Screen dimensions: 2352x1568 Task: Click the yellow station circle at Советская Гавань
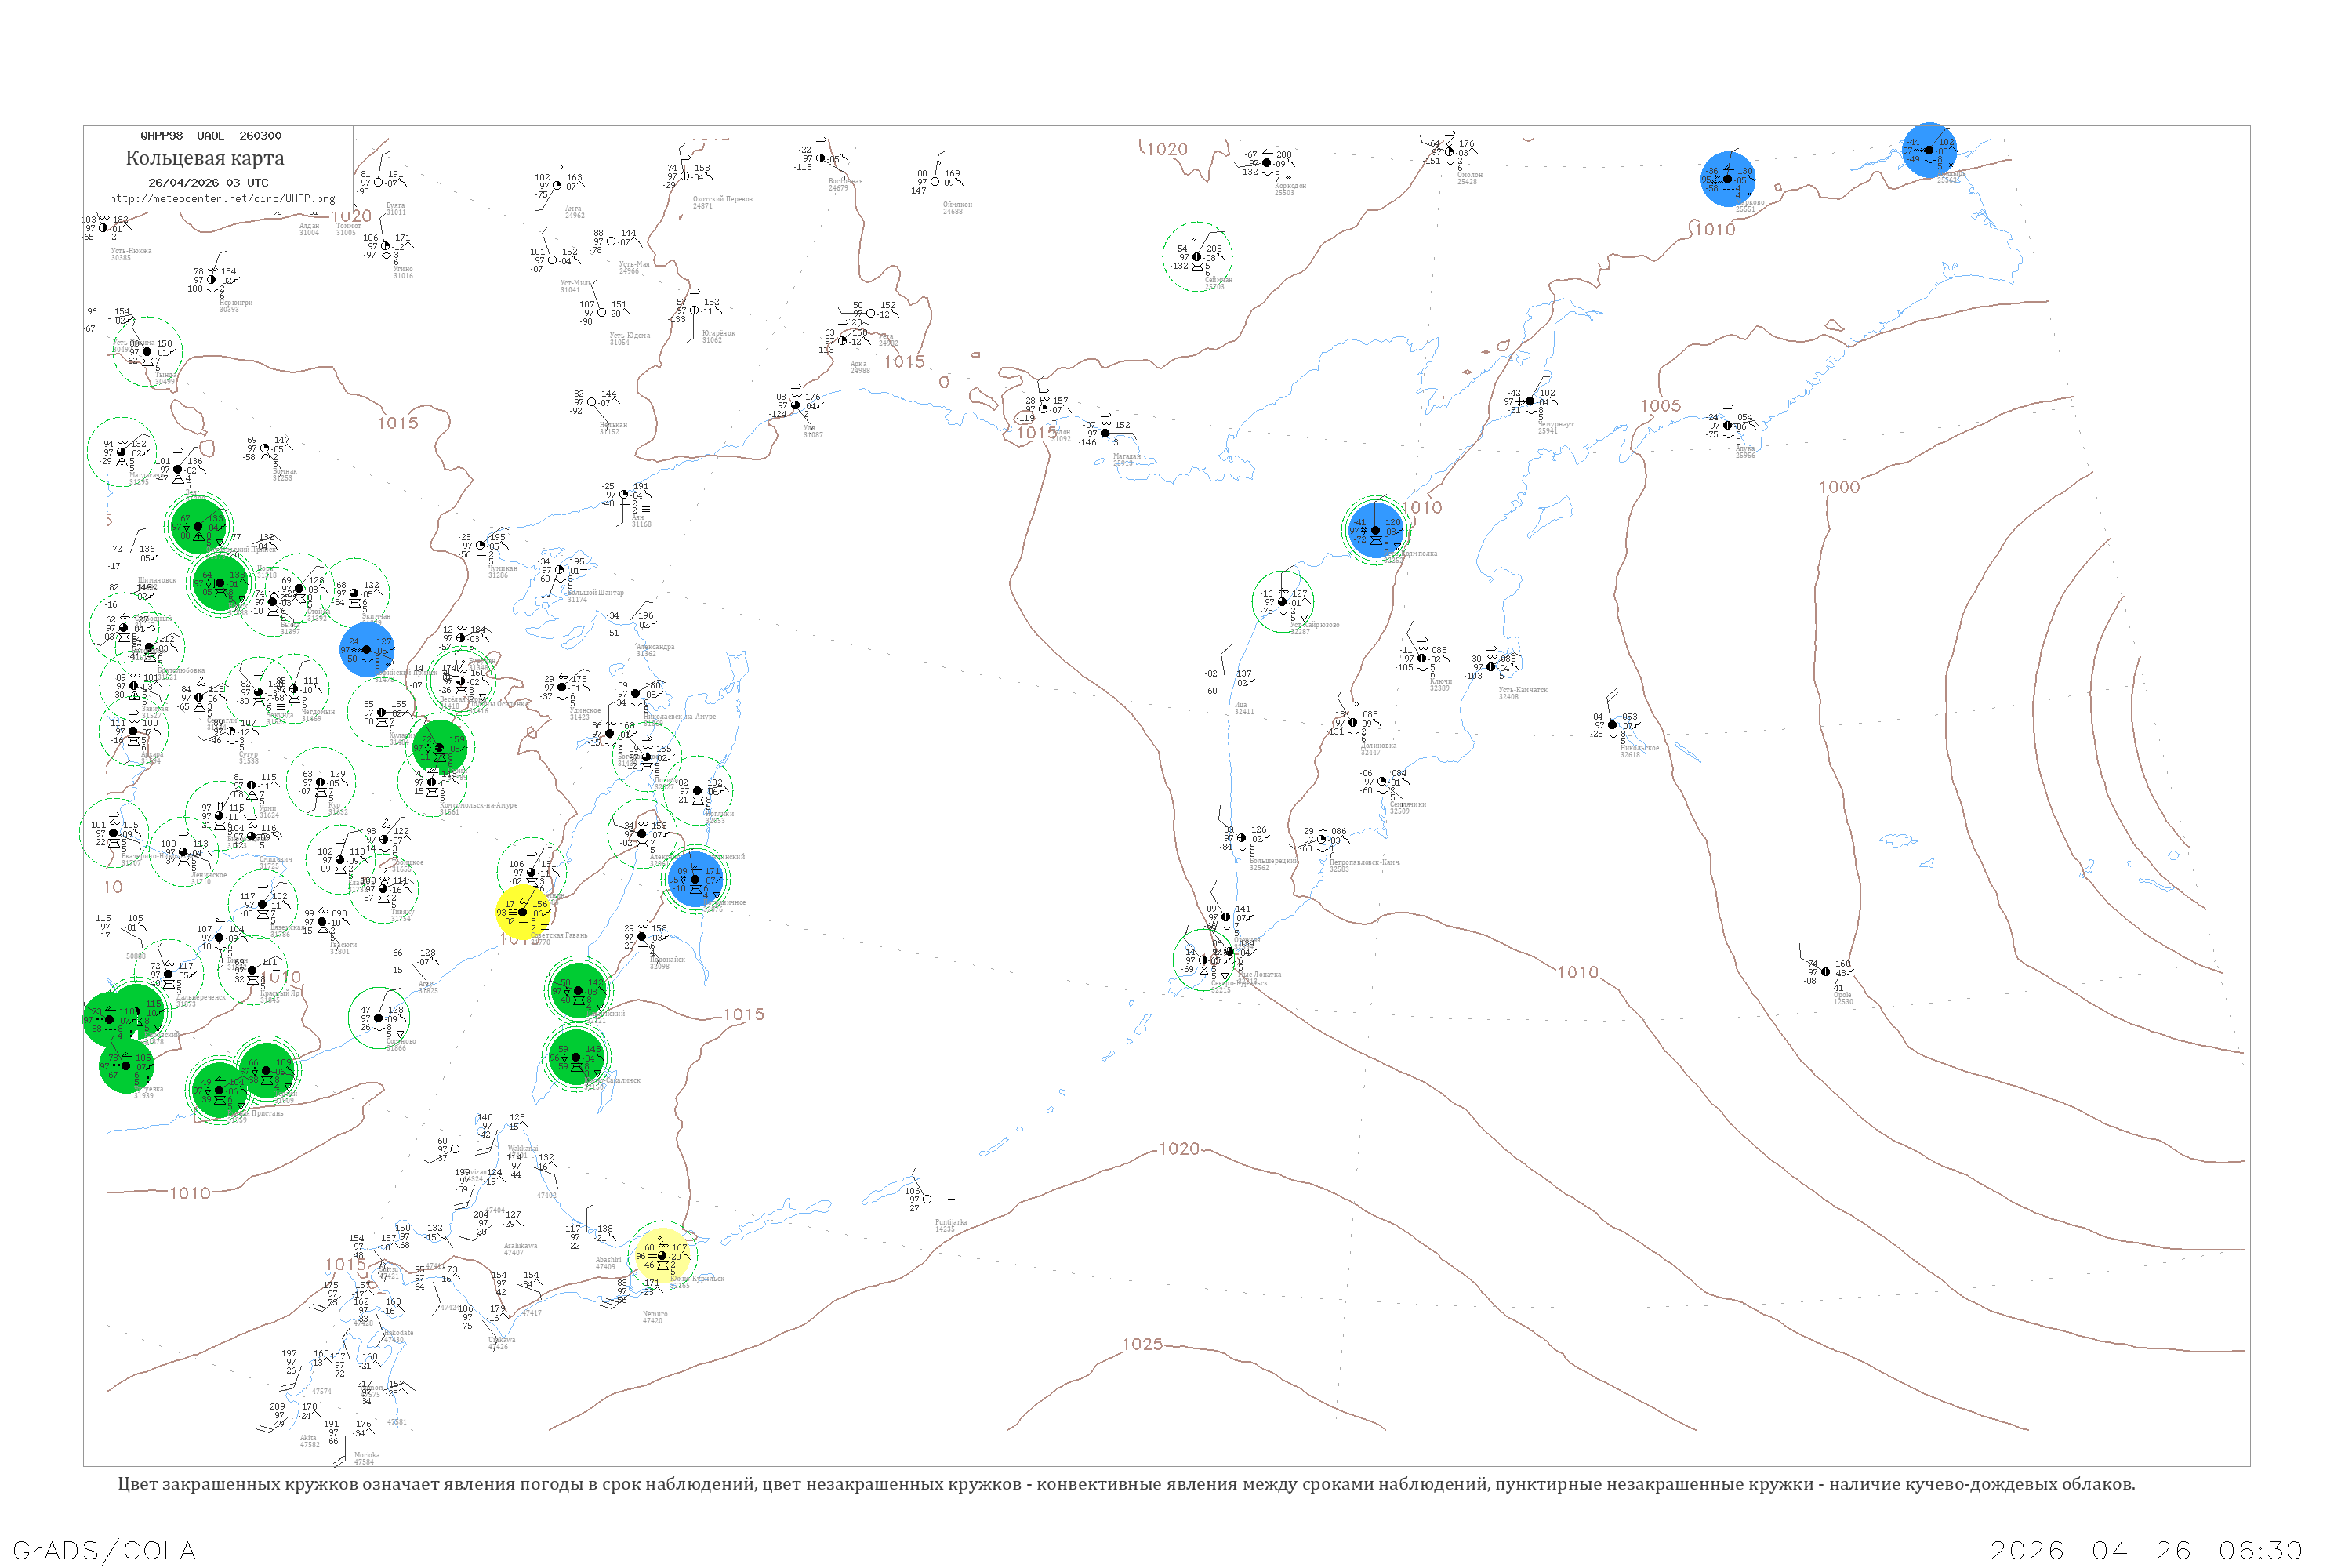point(523,912)
